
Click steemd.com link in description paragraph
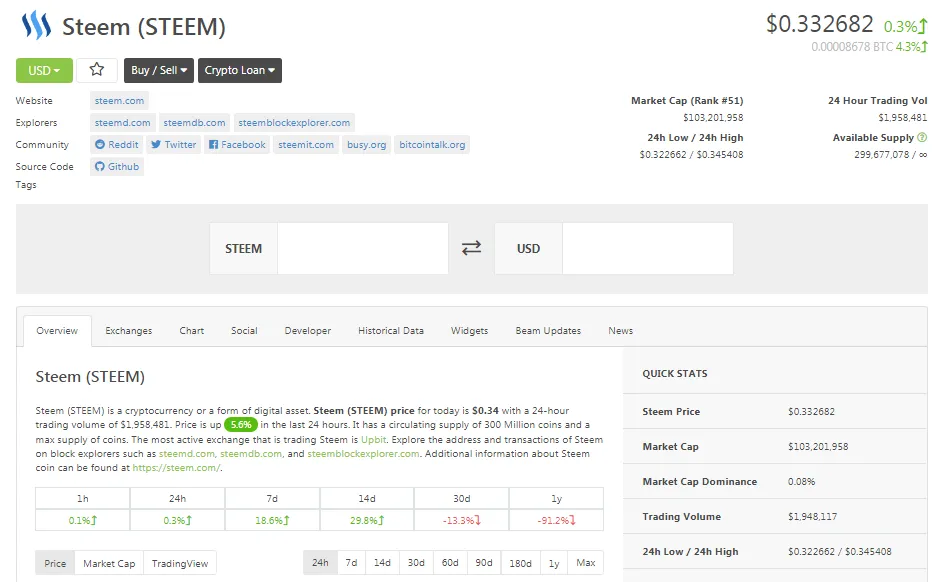[186, 454]
